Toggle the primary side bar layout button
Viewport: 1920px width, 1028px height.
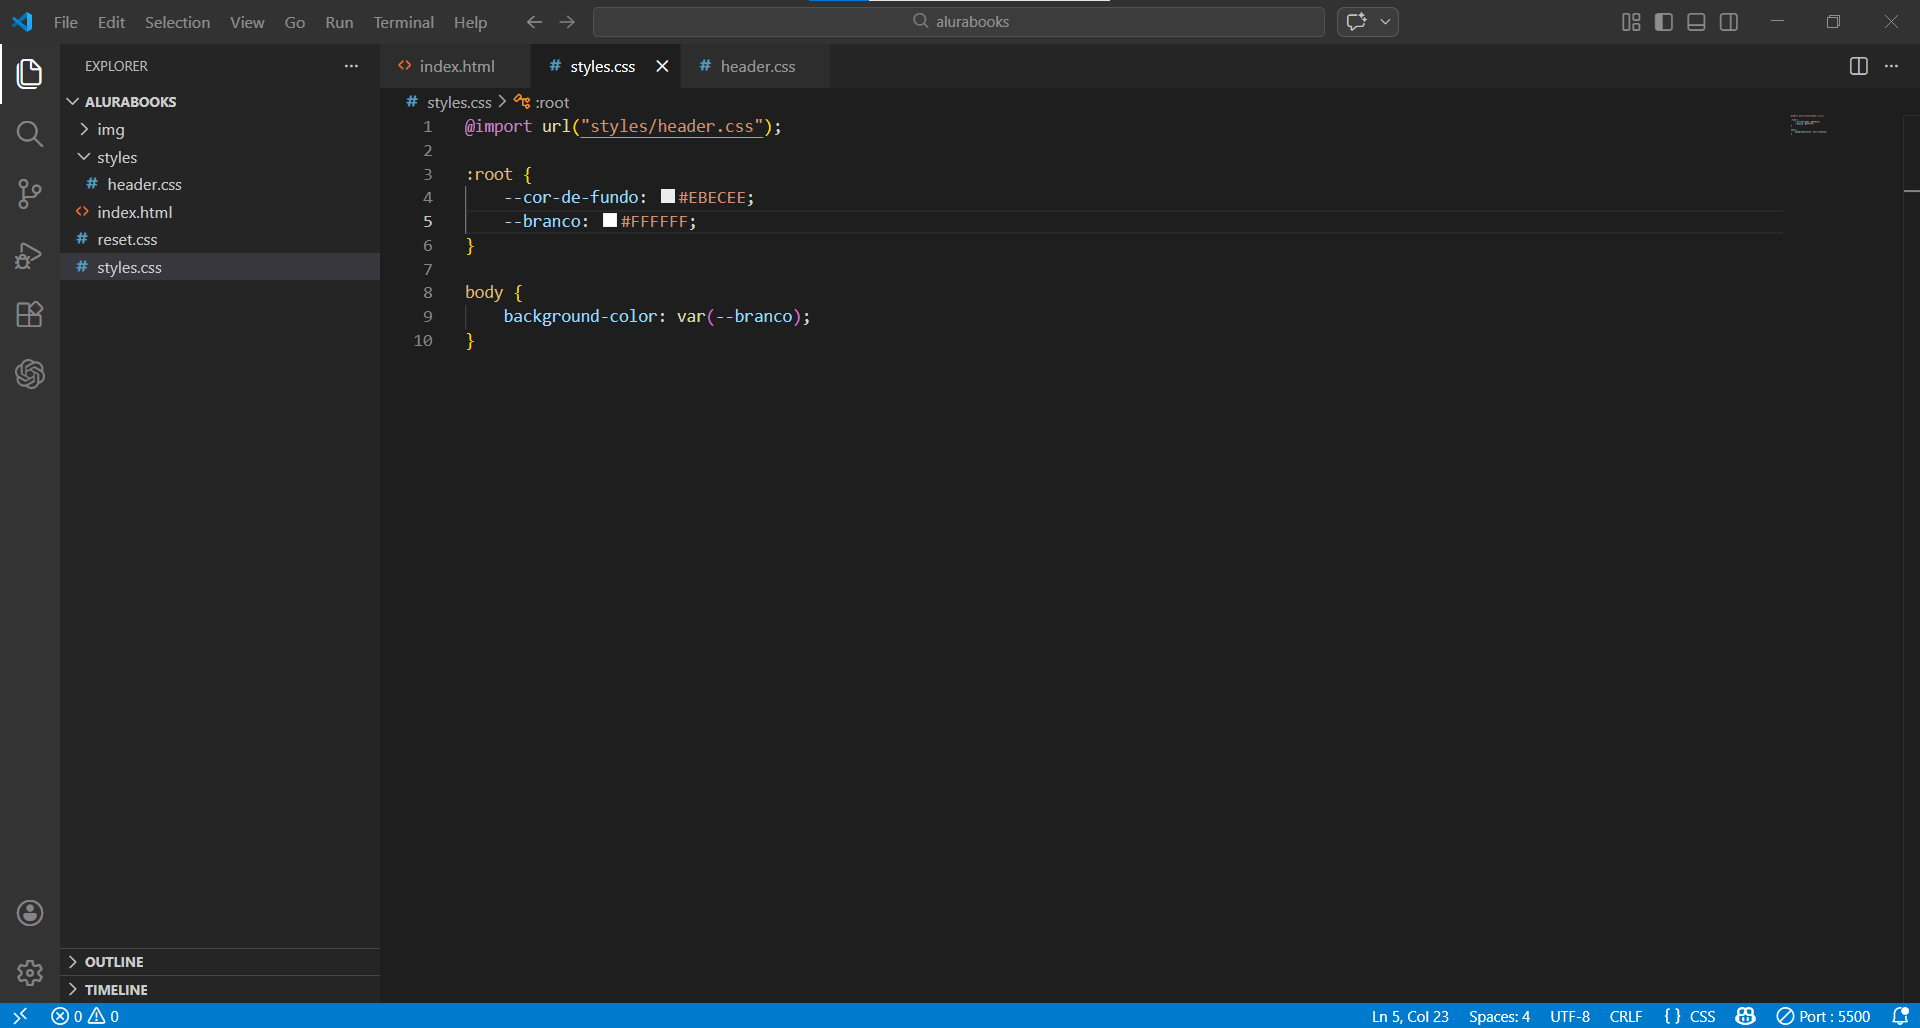(x=1664, y=22)
